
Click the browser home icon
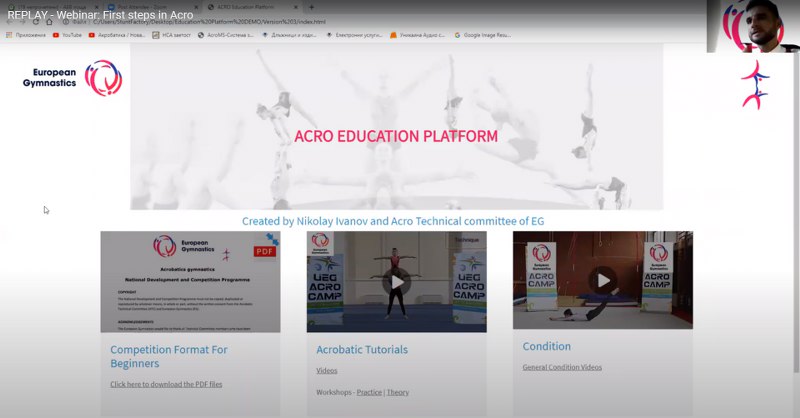[x=49, y=22]
